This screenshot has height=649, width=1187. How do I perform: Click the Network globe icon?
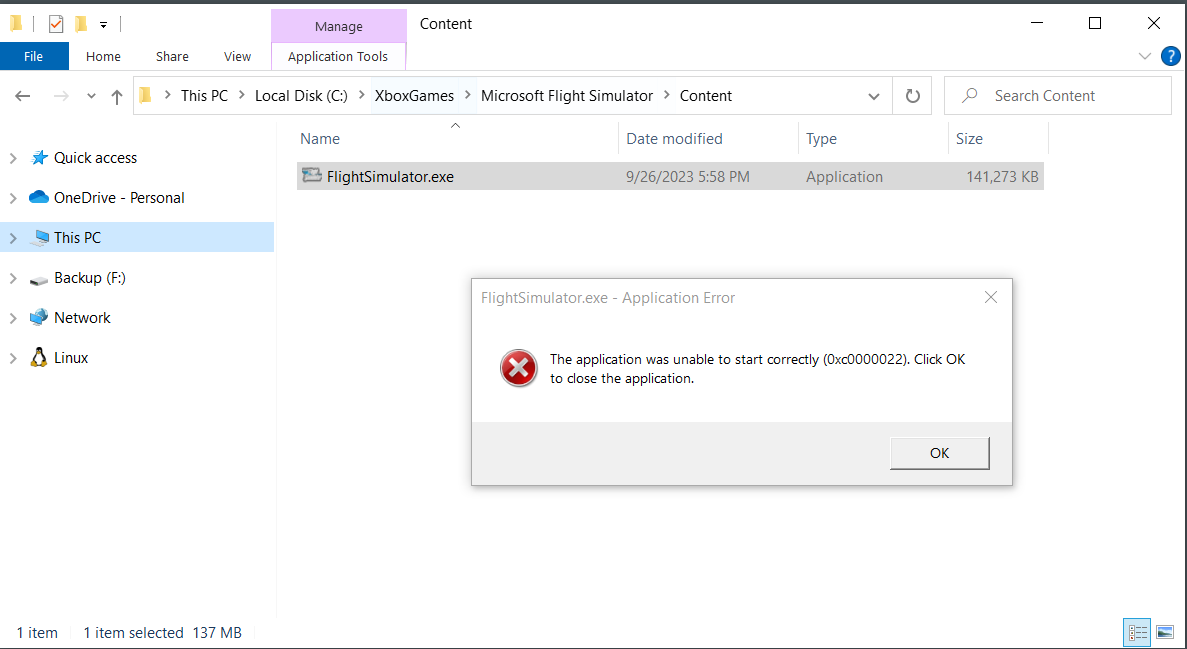[x=39, y=317]
